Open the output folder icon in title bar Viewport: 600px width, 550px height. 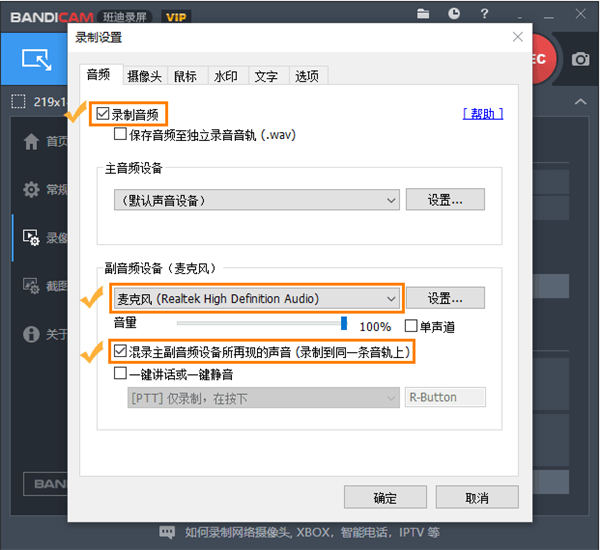424,14
